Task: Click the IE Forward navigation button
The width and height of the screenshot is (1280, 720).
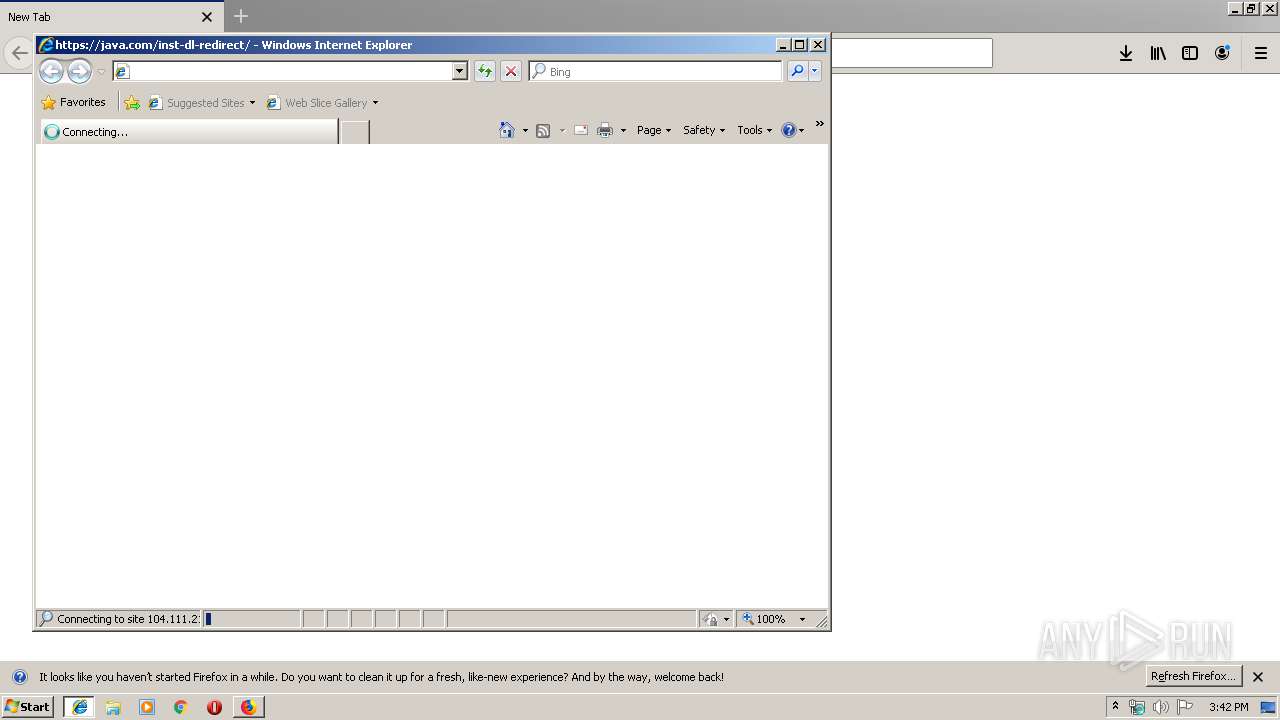Action: point(79,71)
